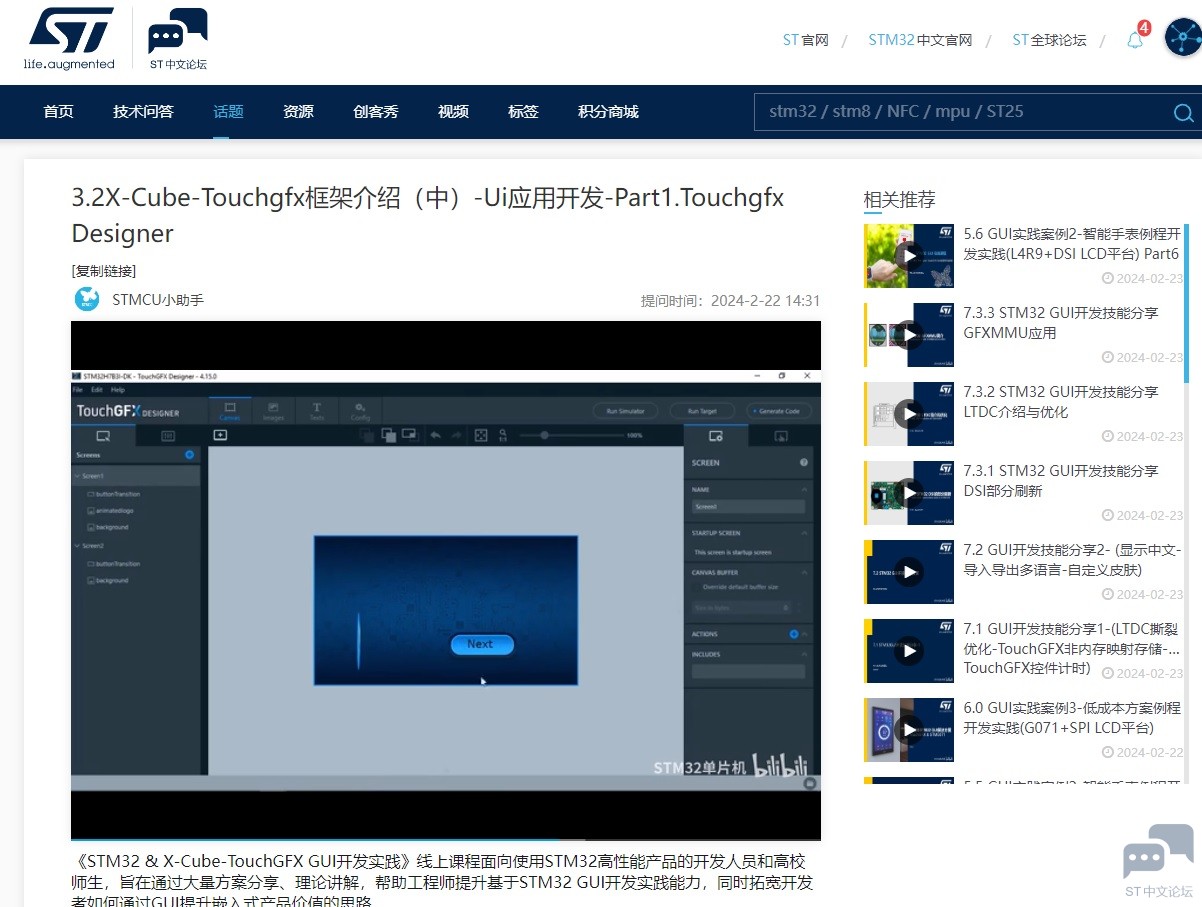Screen dimensions: 1202x907
Task: Open the STM32中文官网 link
Action: (x=920, y=40)
